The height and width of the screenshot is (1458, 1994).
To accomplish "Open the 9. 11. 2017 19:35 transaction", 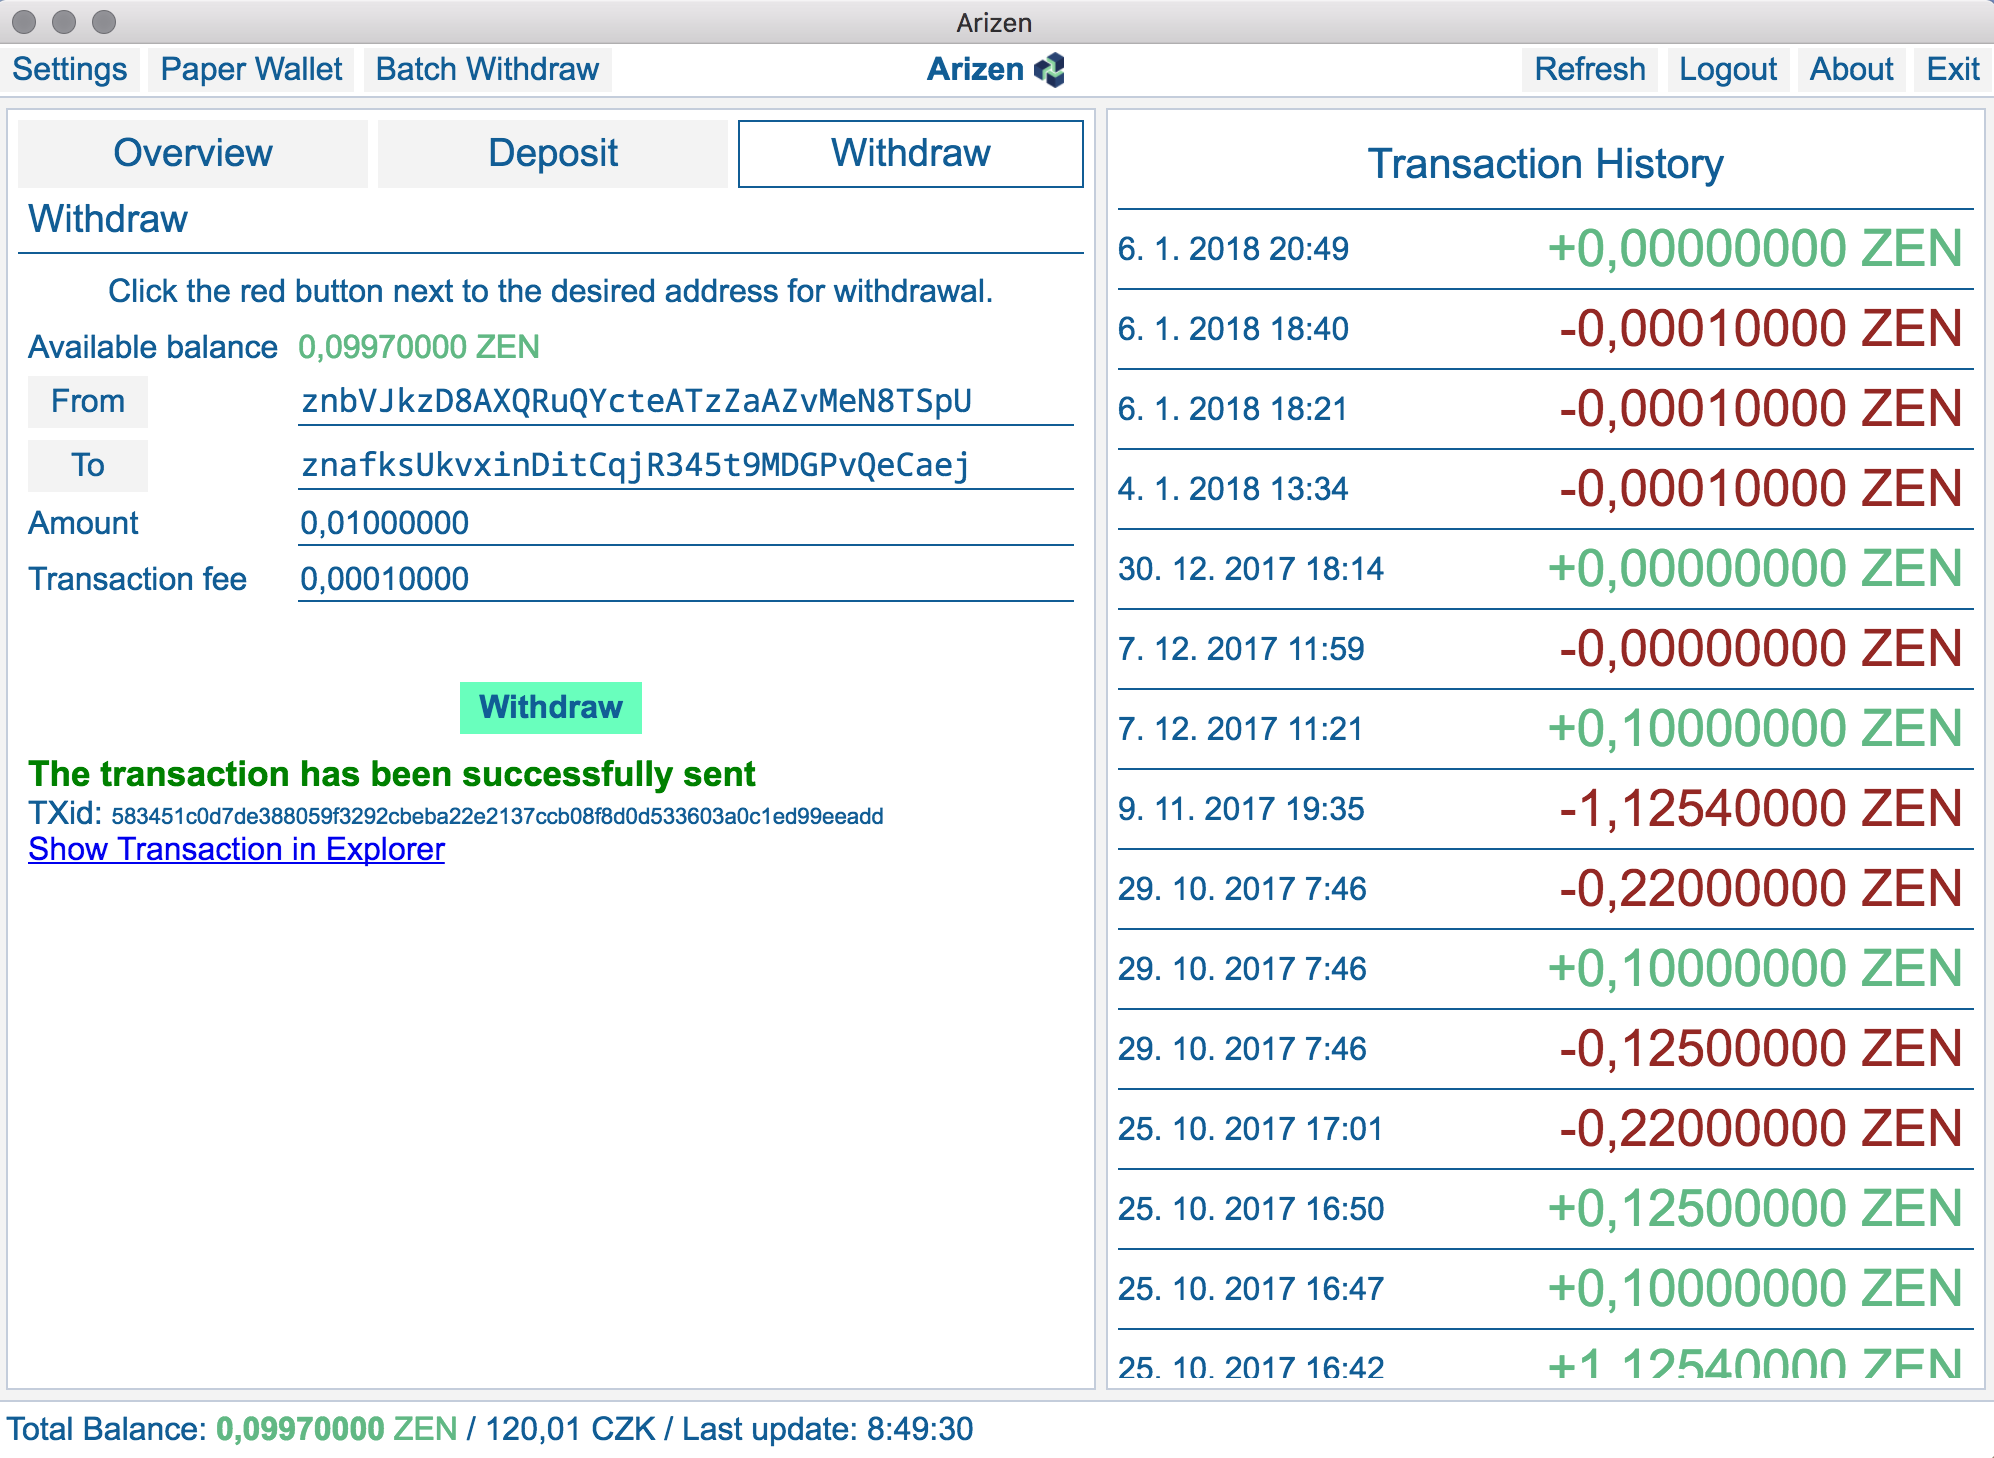I will pyautogui.click(x=1545, y=809).
